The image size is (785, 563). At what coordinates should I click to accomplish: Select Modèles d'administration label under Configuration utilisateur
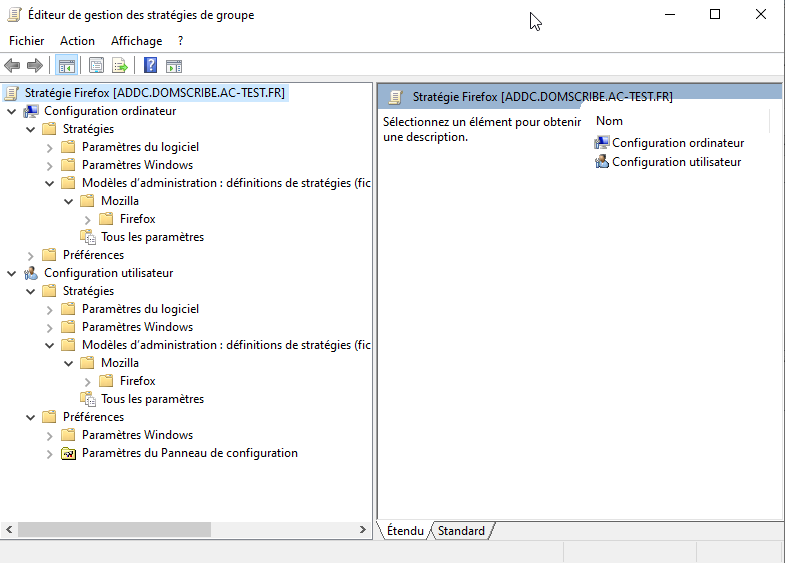point(226,345)
